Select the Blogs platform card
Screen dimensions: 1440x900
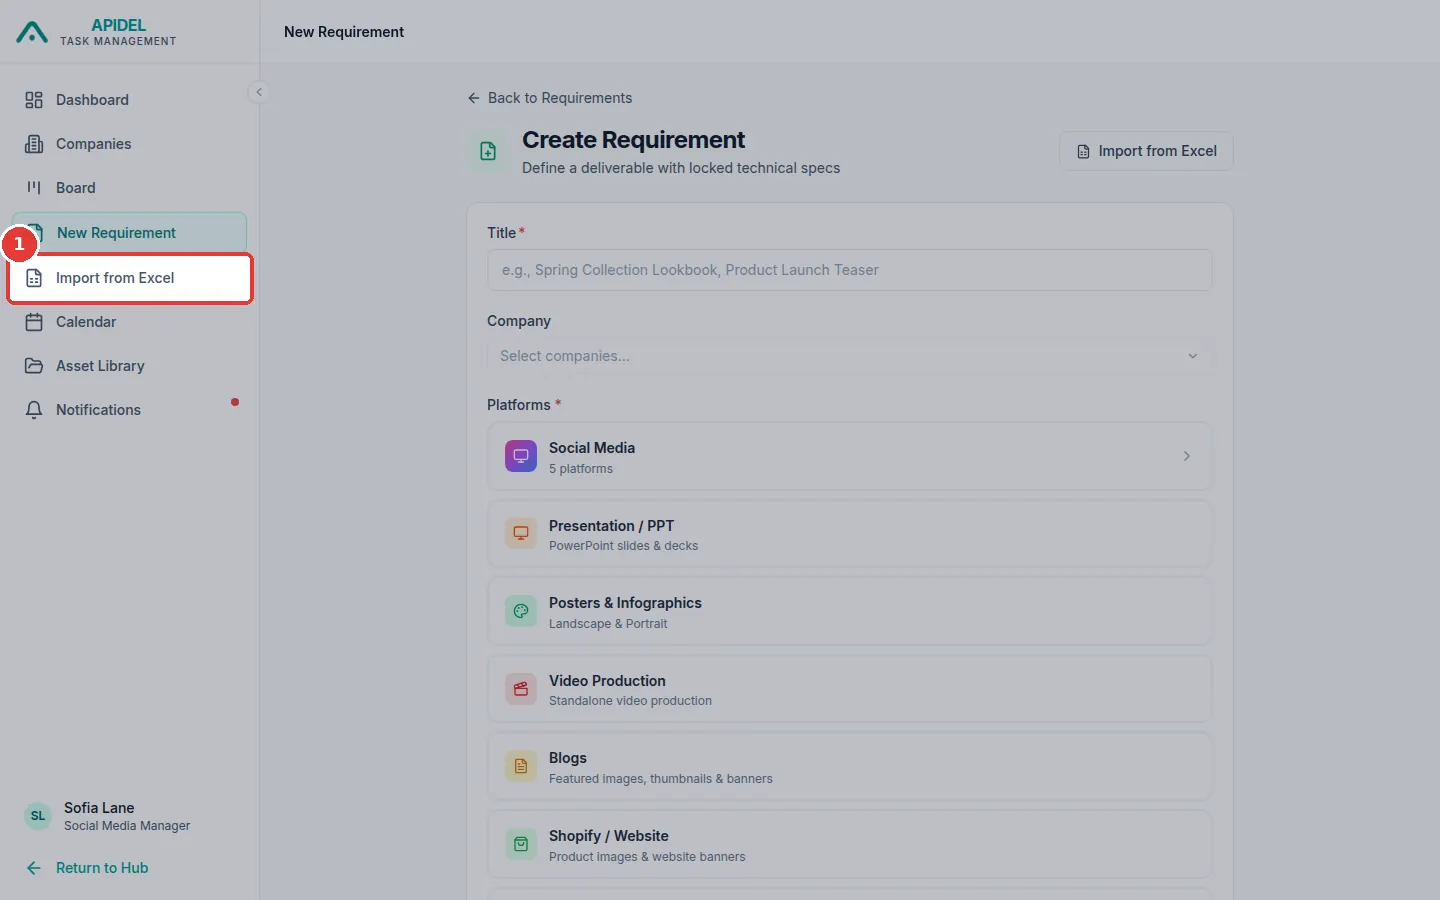coord(849,767)
